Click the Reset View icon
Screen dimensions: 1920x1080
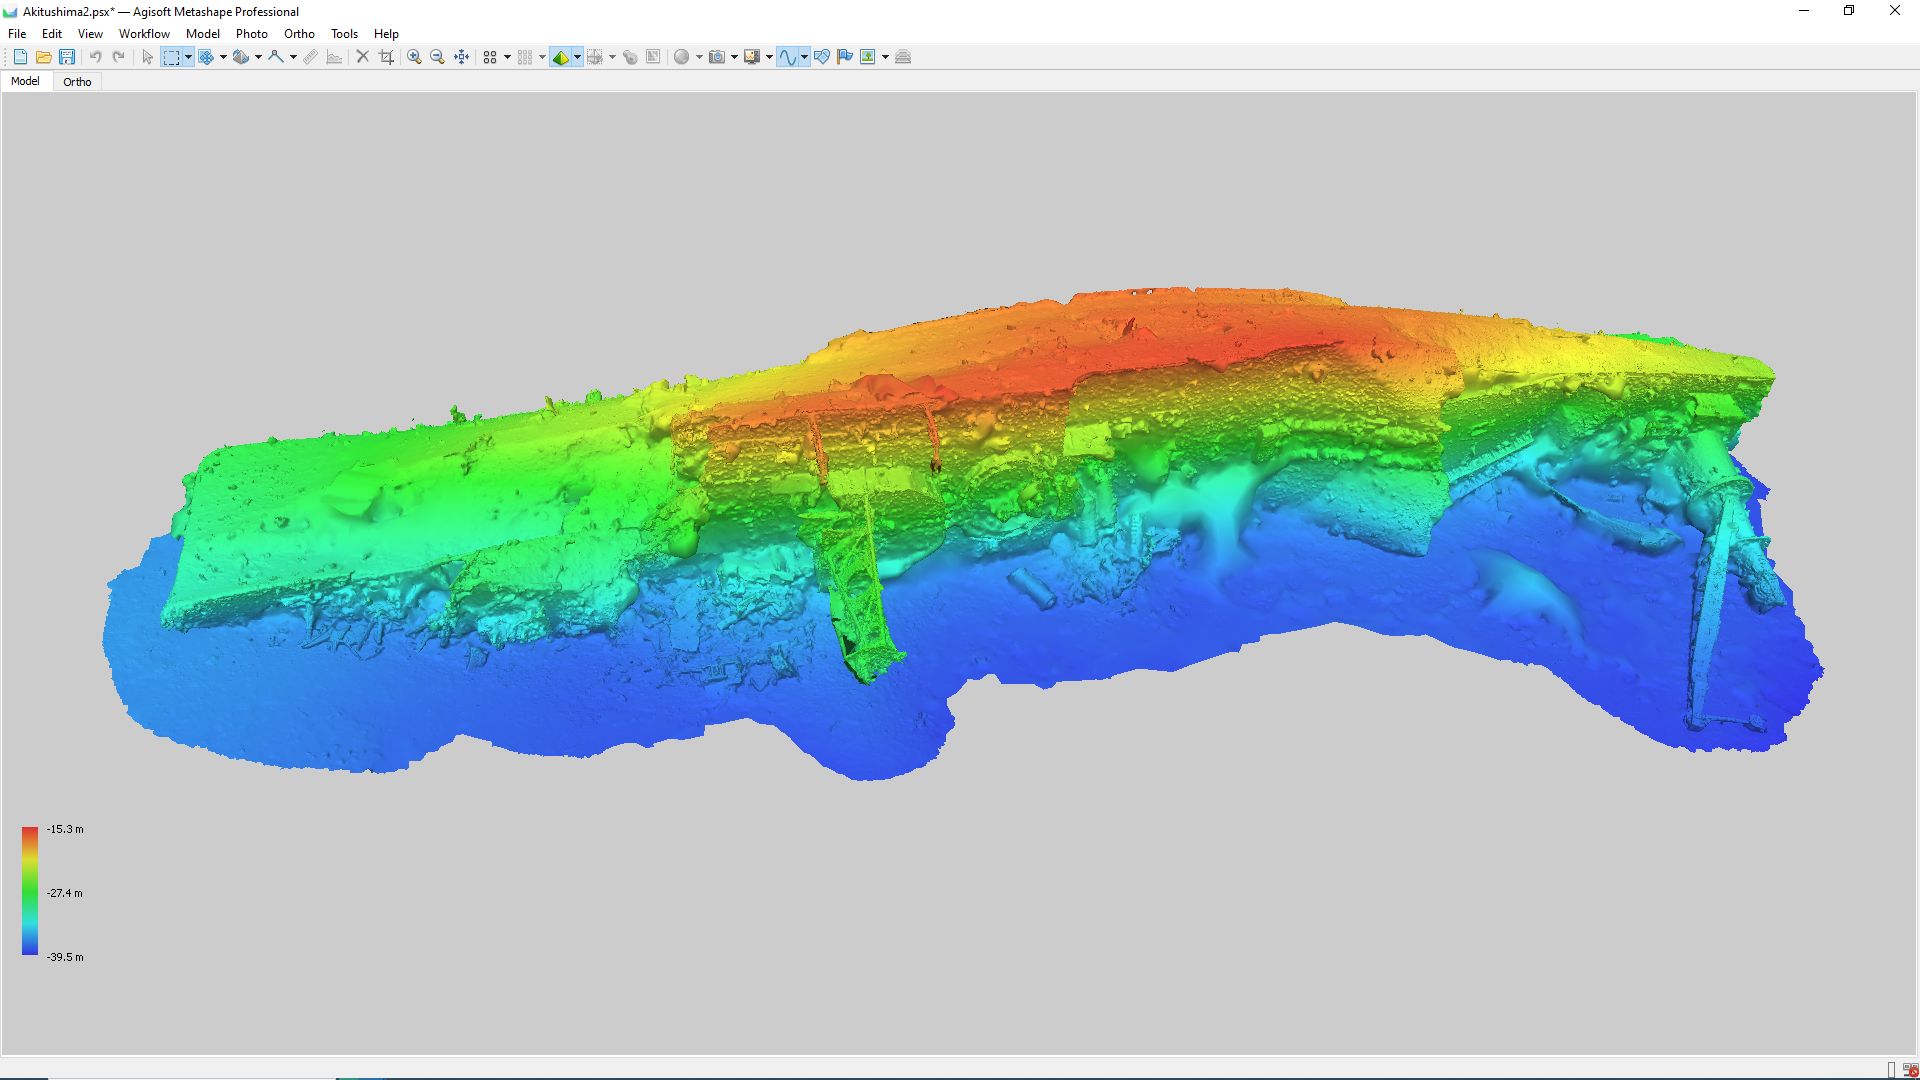pyautogui.click(x=461, y=57)
